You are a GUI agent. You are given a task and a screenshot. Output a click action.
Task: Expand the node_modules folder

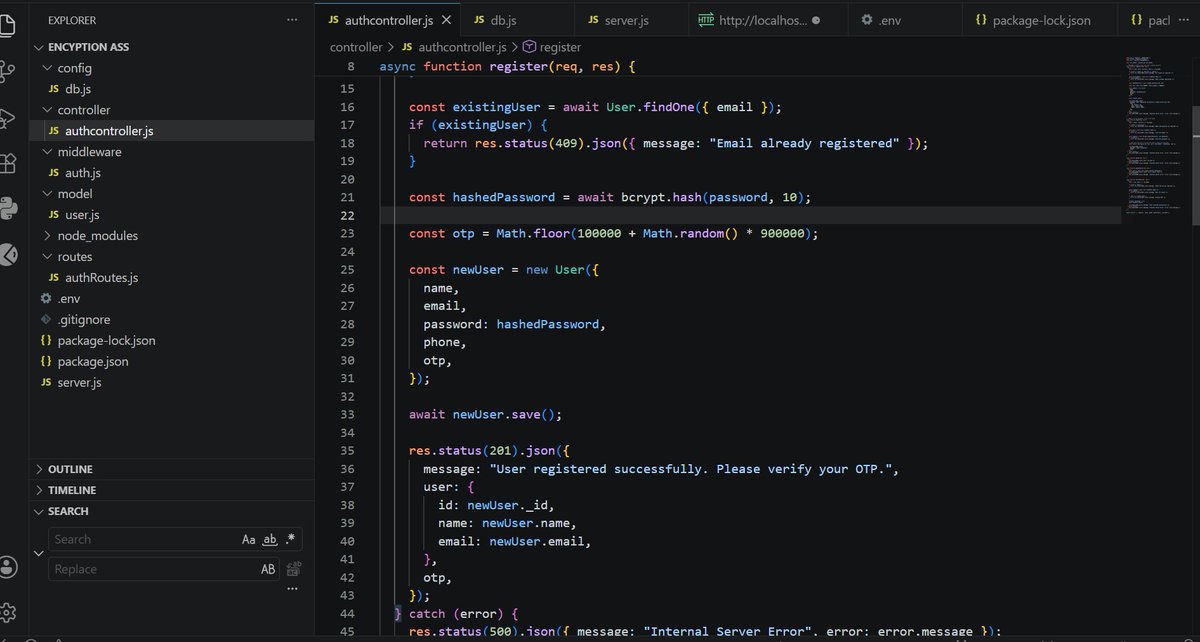pyautogui.click(x=47, y=236)
